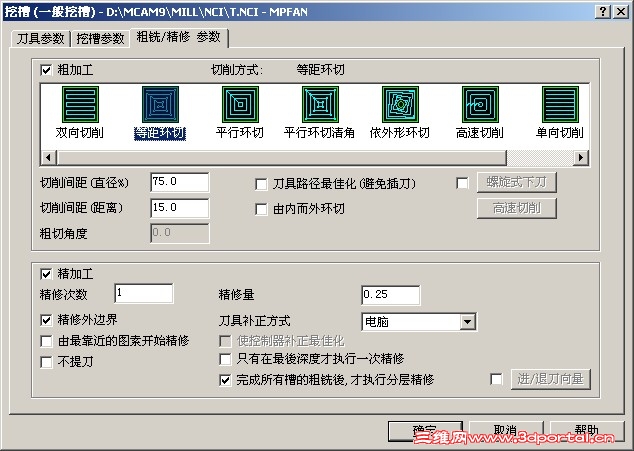
Task: Select the 单向切削 one way cutting icon
Action: (560, 104)
